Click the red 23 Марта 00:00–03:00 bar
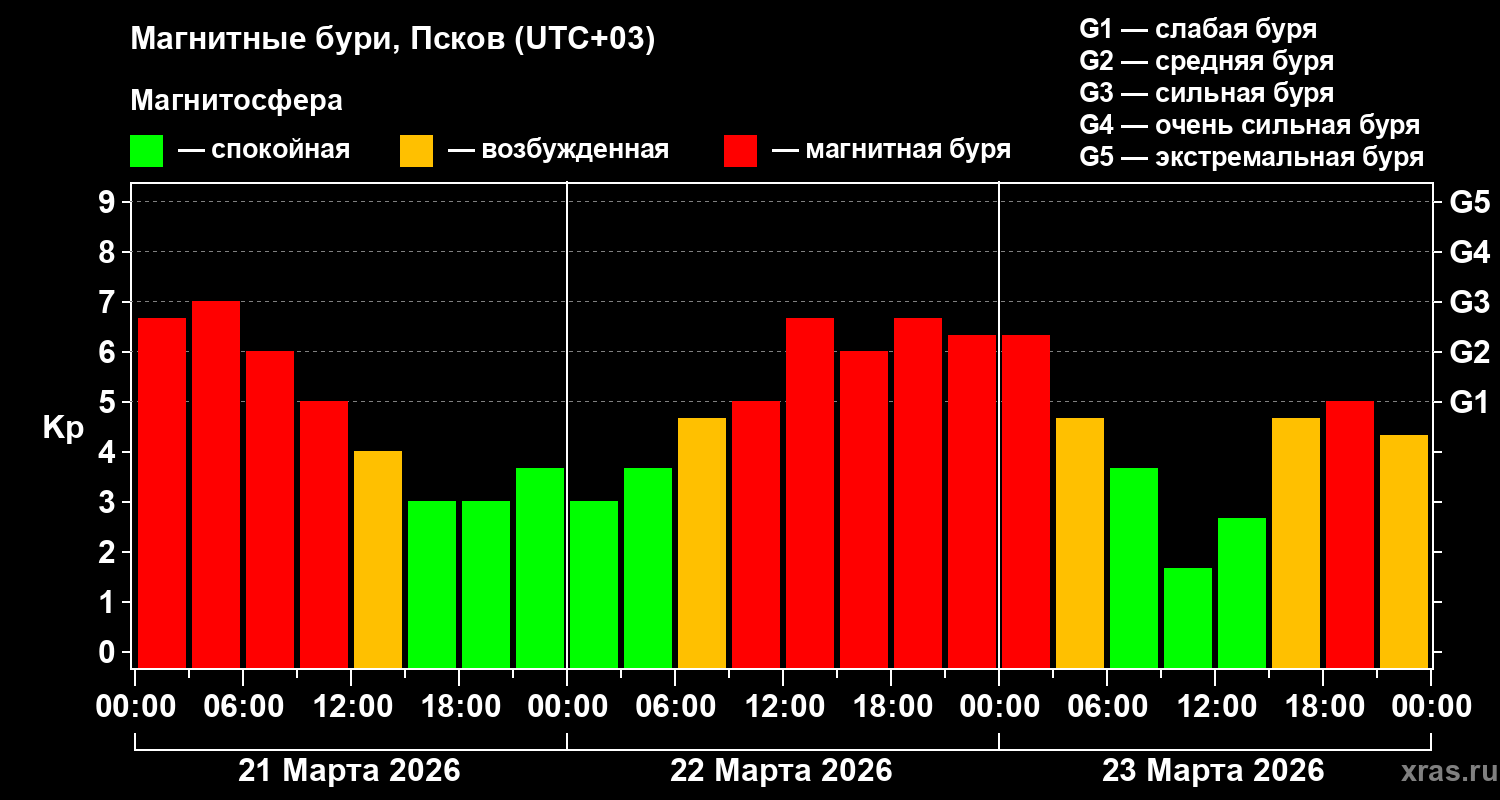Screen dimensions: 1500x800 1026,502
